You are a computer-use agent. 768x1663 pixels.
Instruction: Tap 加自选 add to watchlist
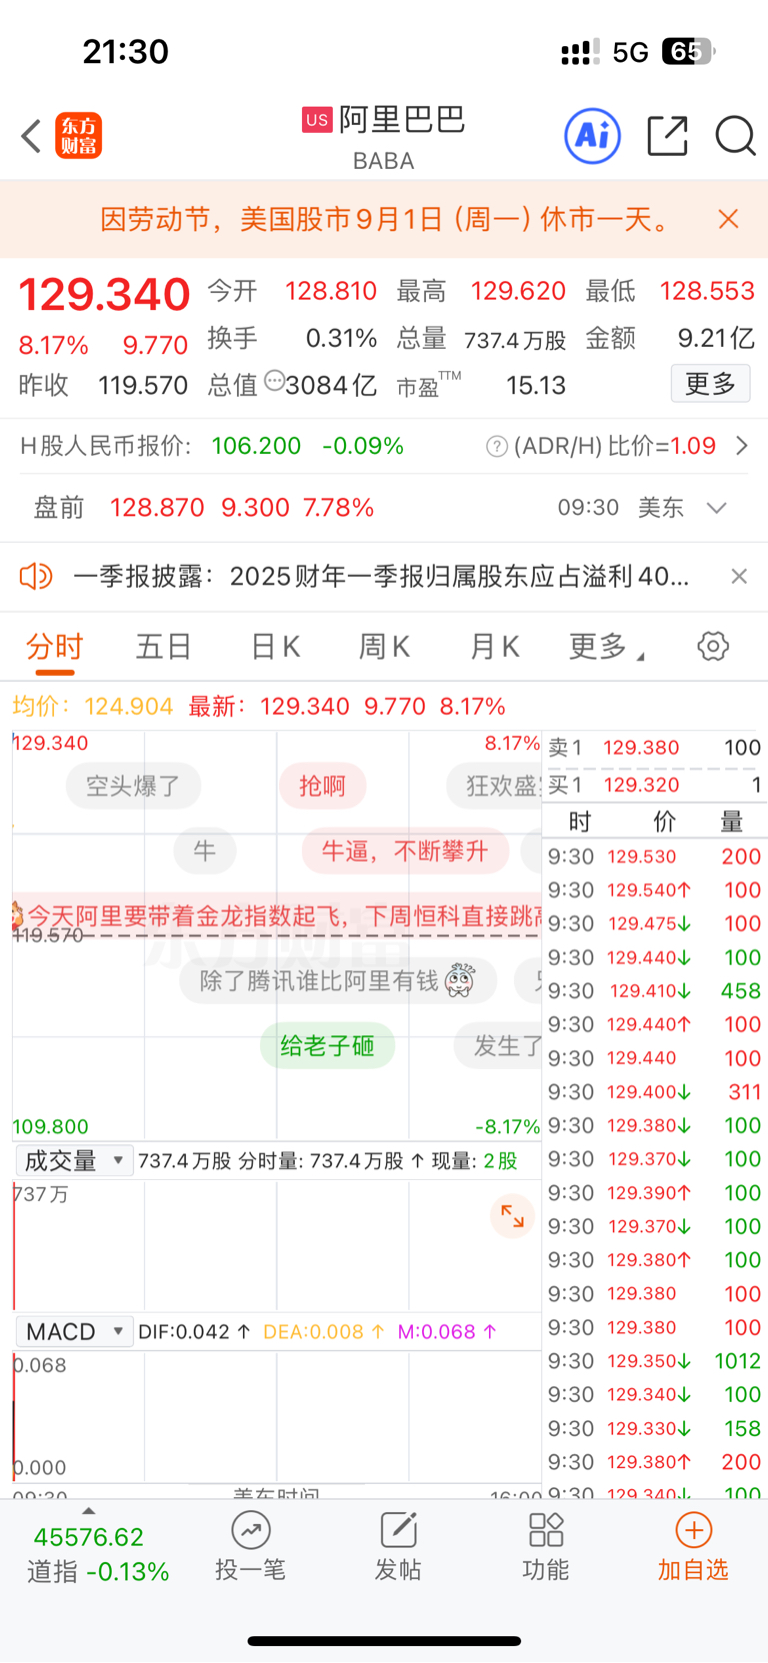coord(693,1546)
